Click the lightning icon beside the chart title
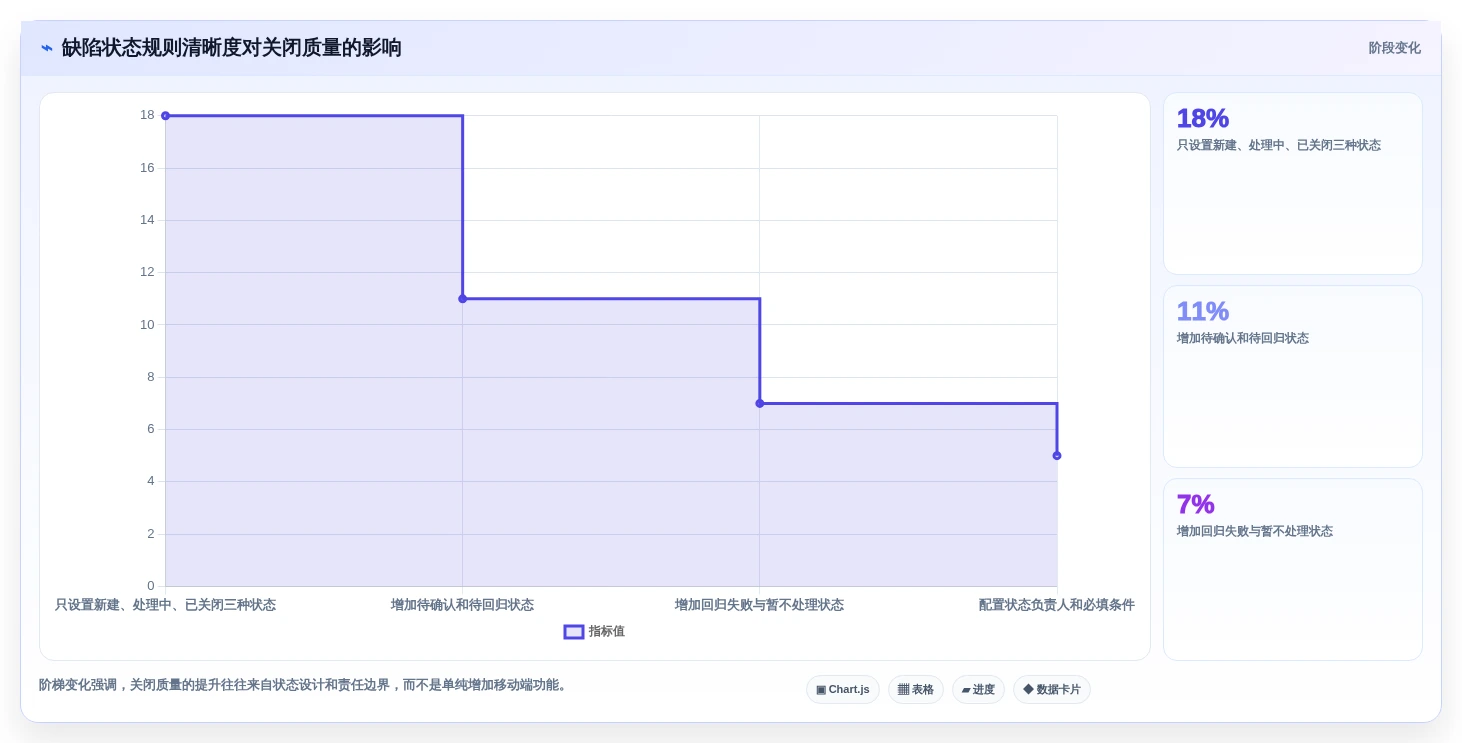 tap(47, 48)
